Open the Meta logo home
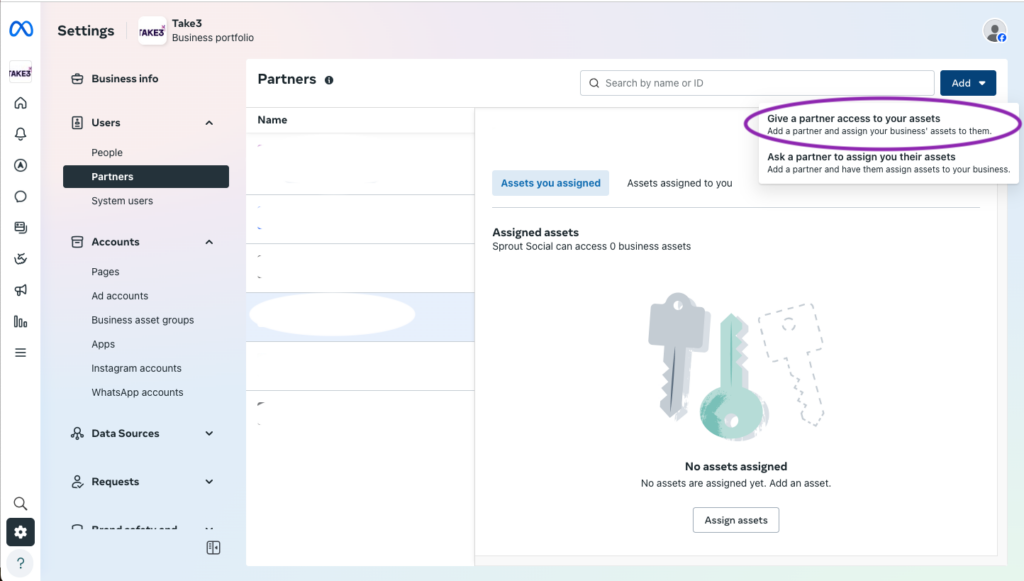 coord(21,29)
